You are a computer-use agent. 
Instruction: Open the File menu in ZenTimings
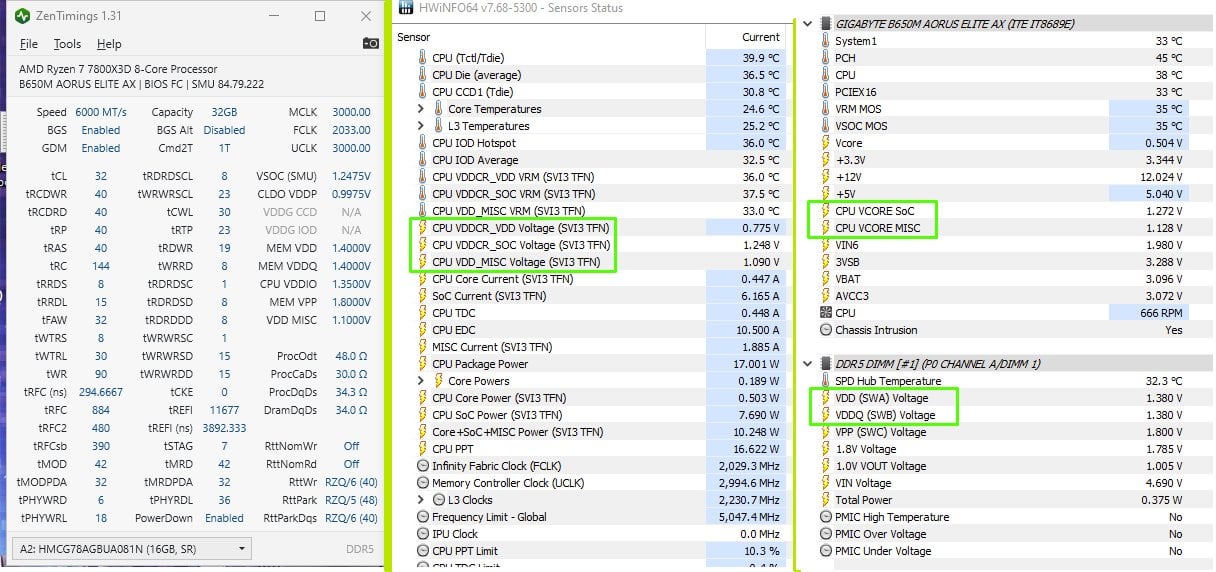(x=29, y=44)
